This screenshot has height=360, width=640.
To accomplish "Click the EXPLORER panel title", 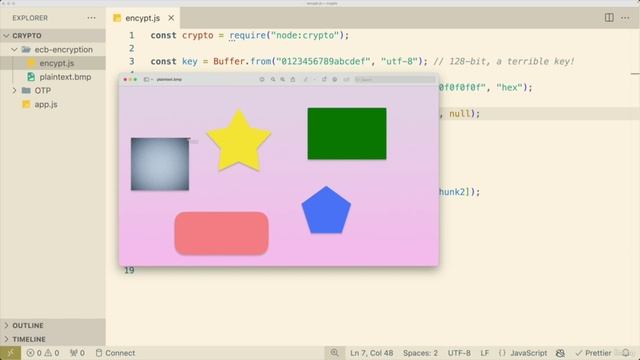I will [x=30, y=18].
